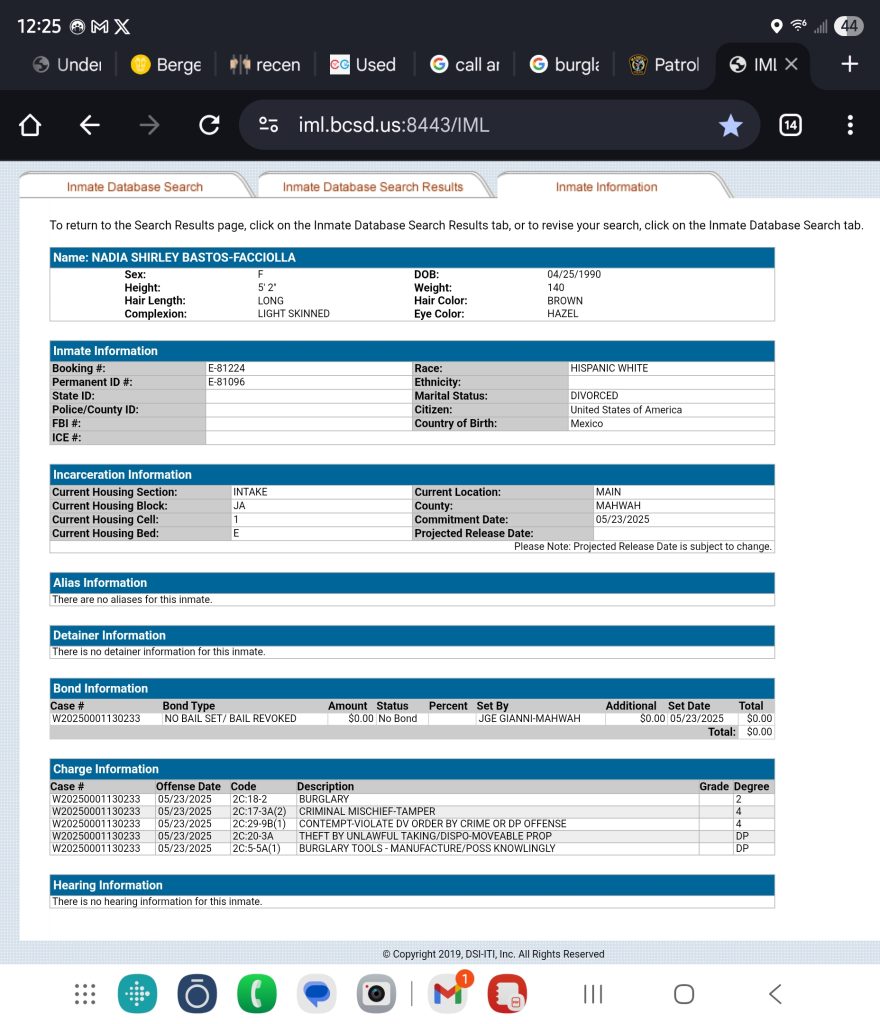
Task: Open the browser three-dot menu
Action: [850, 125]
